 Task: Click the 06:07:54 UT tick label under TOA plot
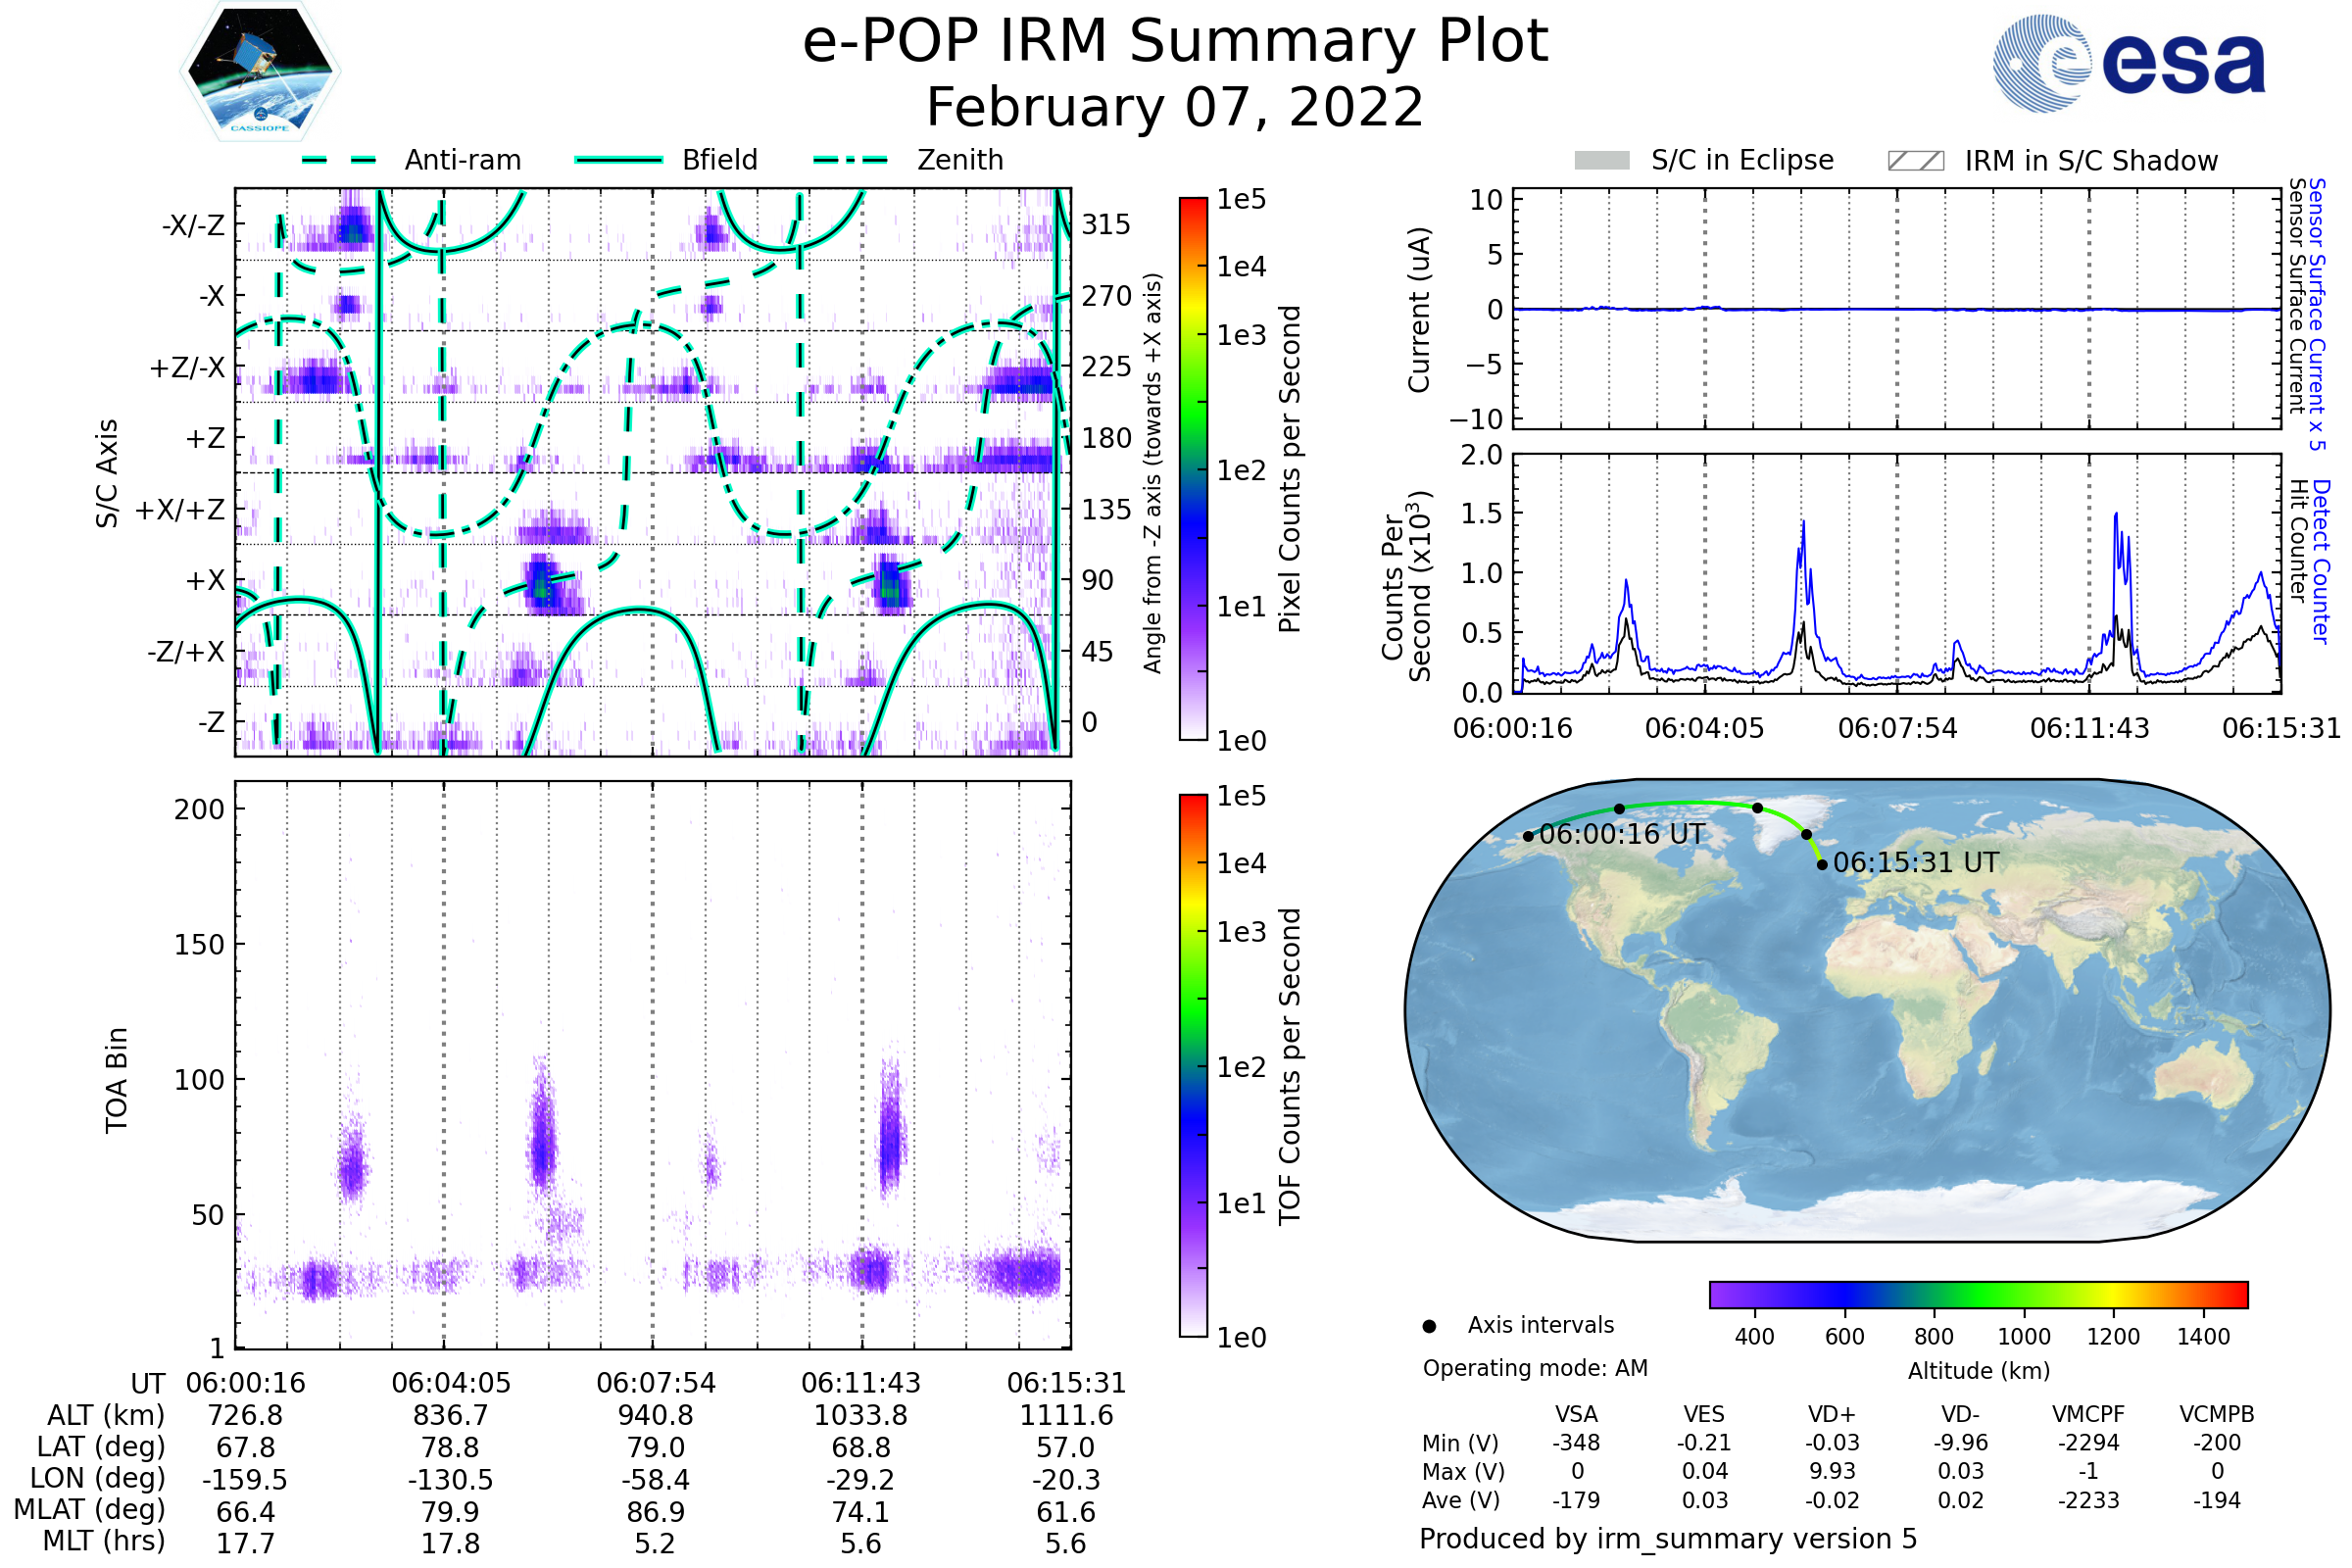pyautogui.click(x=656, y=1383)
